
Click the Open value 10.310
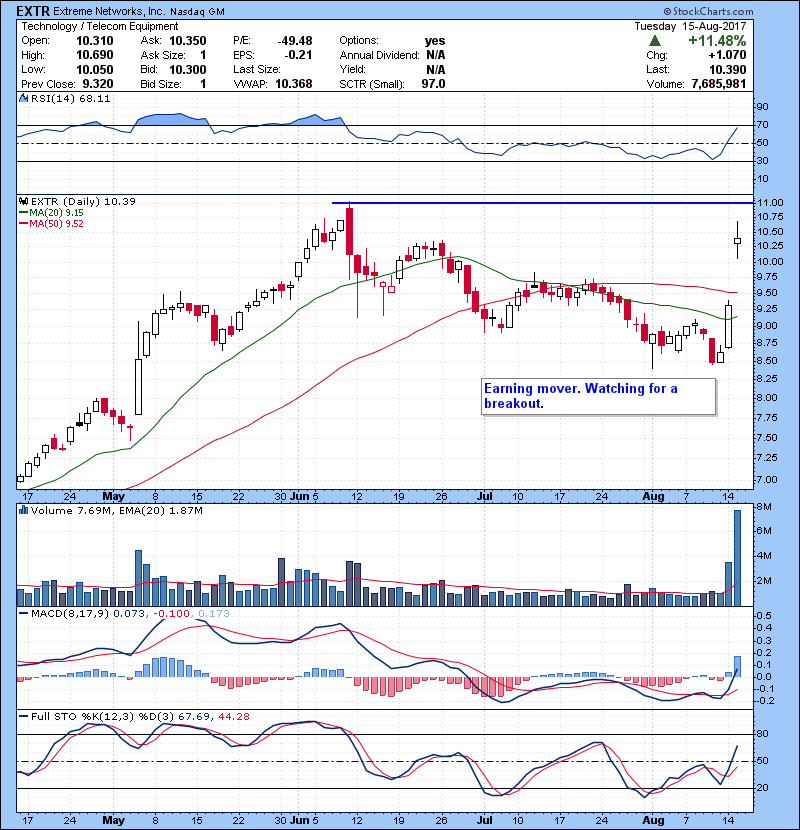point(94,41)
